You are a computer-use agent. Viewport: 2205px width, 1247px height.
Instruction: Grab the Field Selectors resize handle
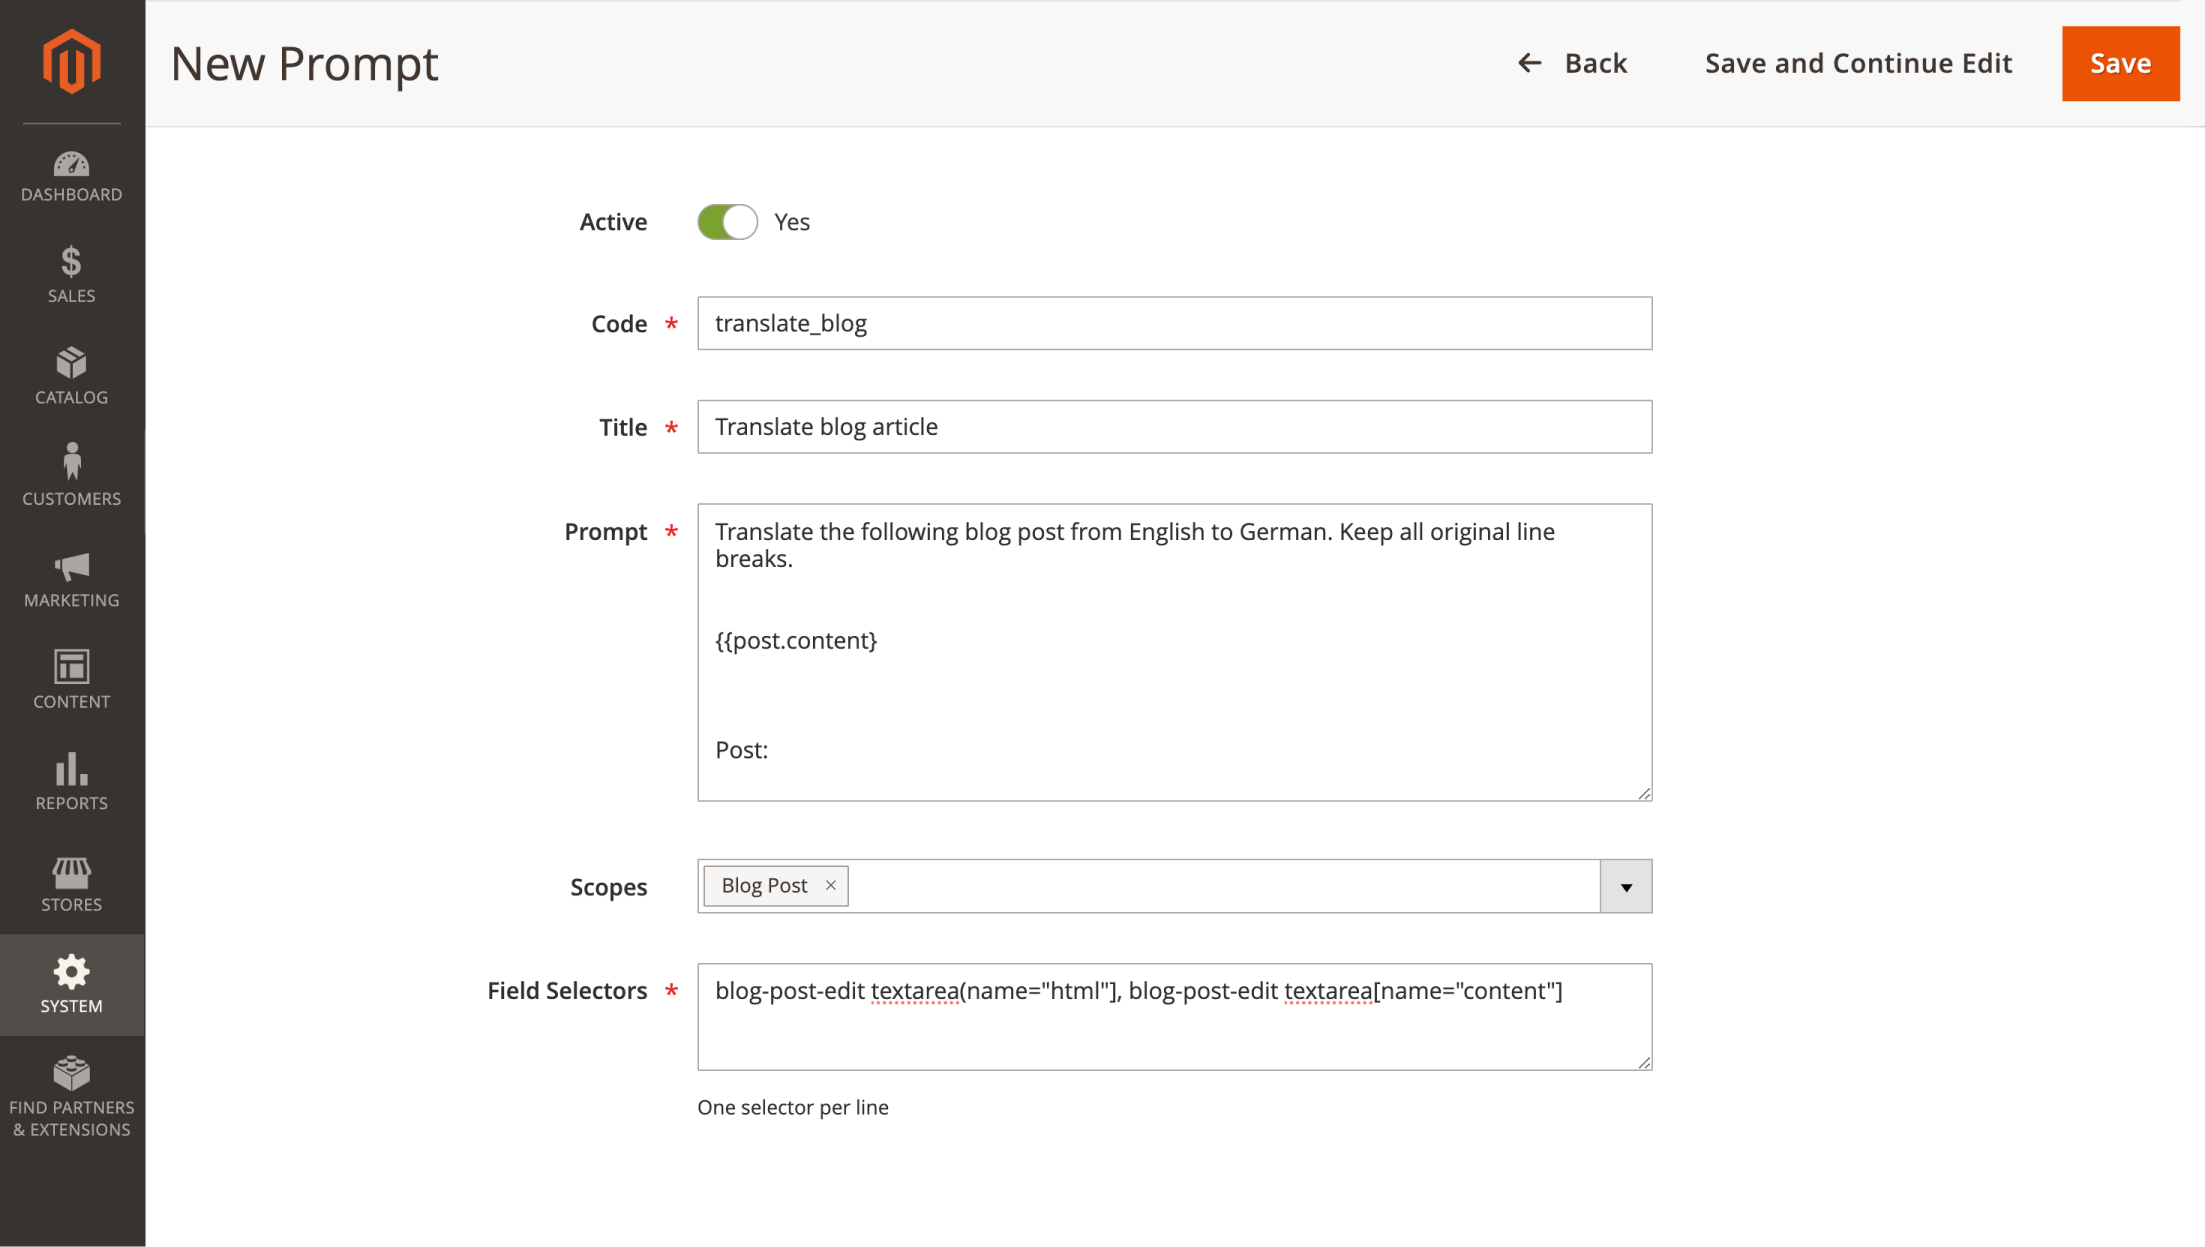(1643, 1062)
